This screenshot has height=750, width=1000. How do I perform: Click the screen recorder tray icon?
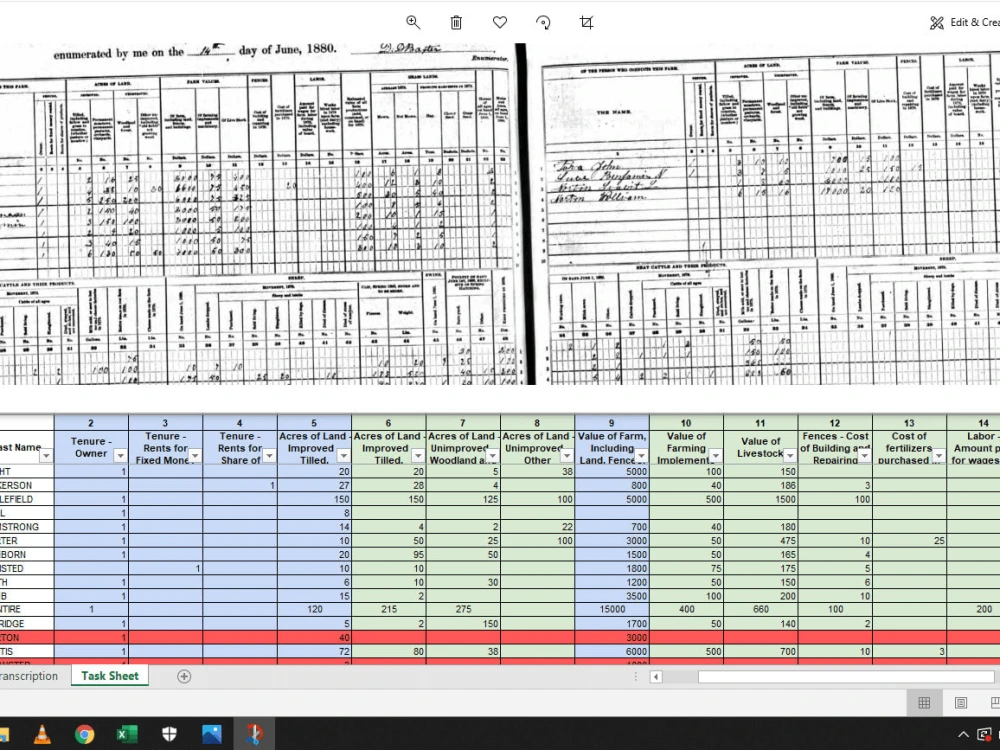986,735
